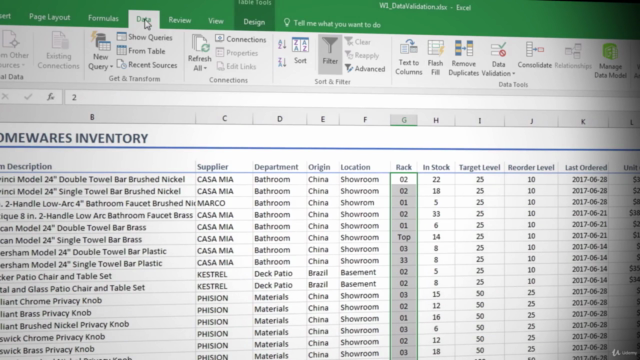Click the In Stock header cell
The width and height of the screenshot is (640, 360).
click(x=436, y=167)
